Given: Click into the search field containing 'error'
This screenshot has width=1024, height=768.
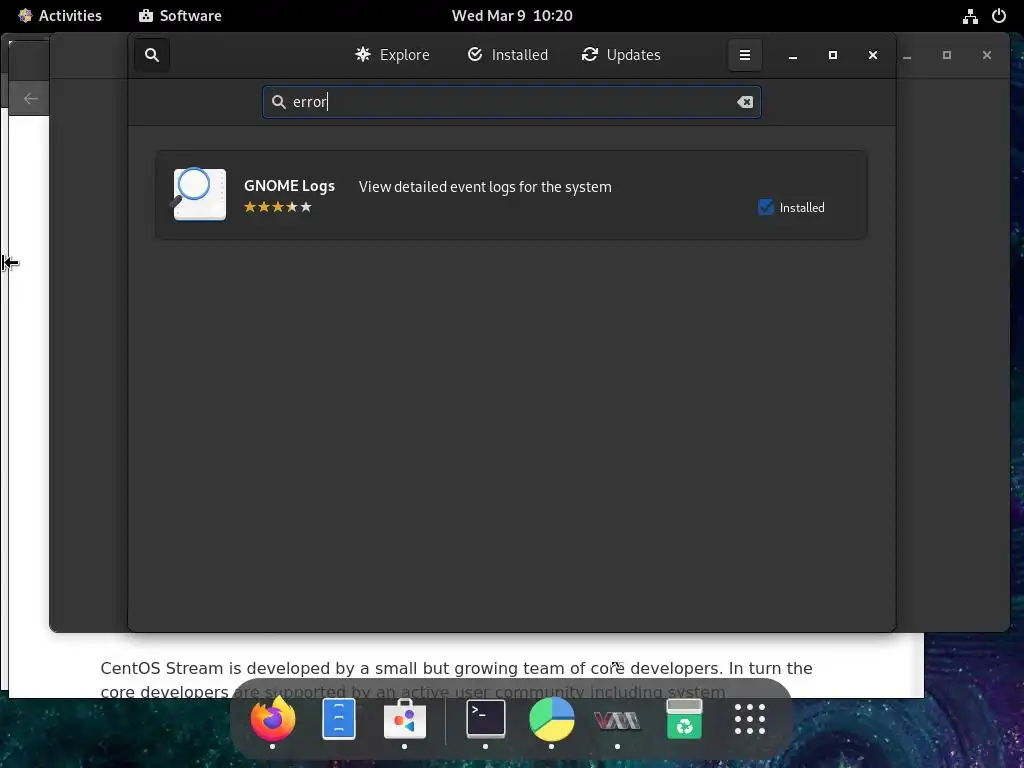Looking at the screenshot, I should tap(511, 102).
